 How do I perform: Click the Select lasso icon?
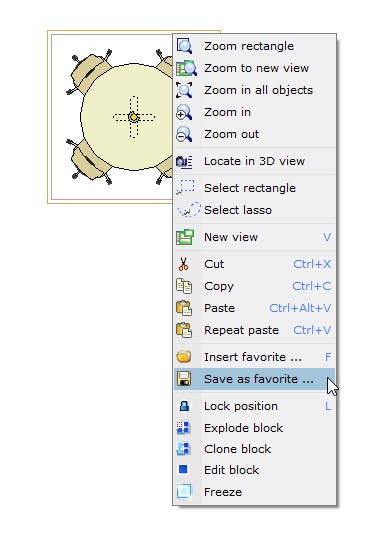tap(188, 210)
